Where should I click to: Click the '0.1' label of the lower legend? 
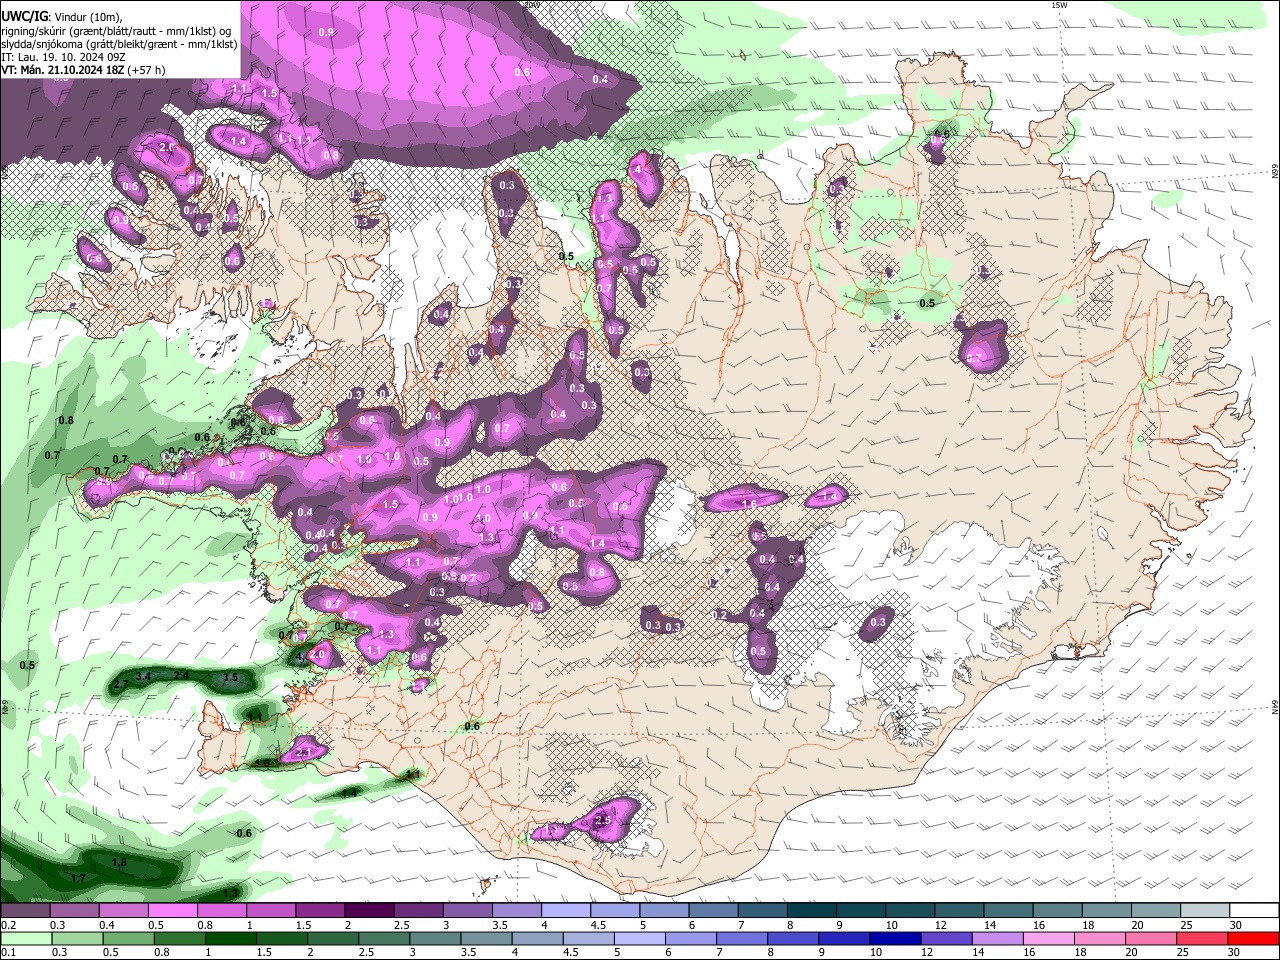pos(8,952)
